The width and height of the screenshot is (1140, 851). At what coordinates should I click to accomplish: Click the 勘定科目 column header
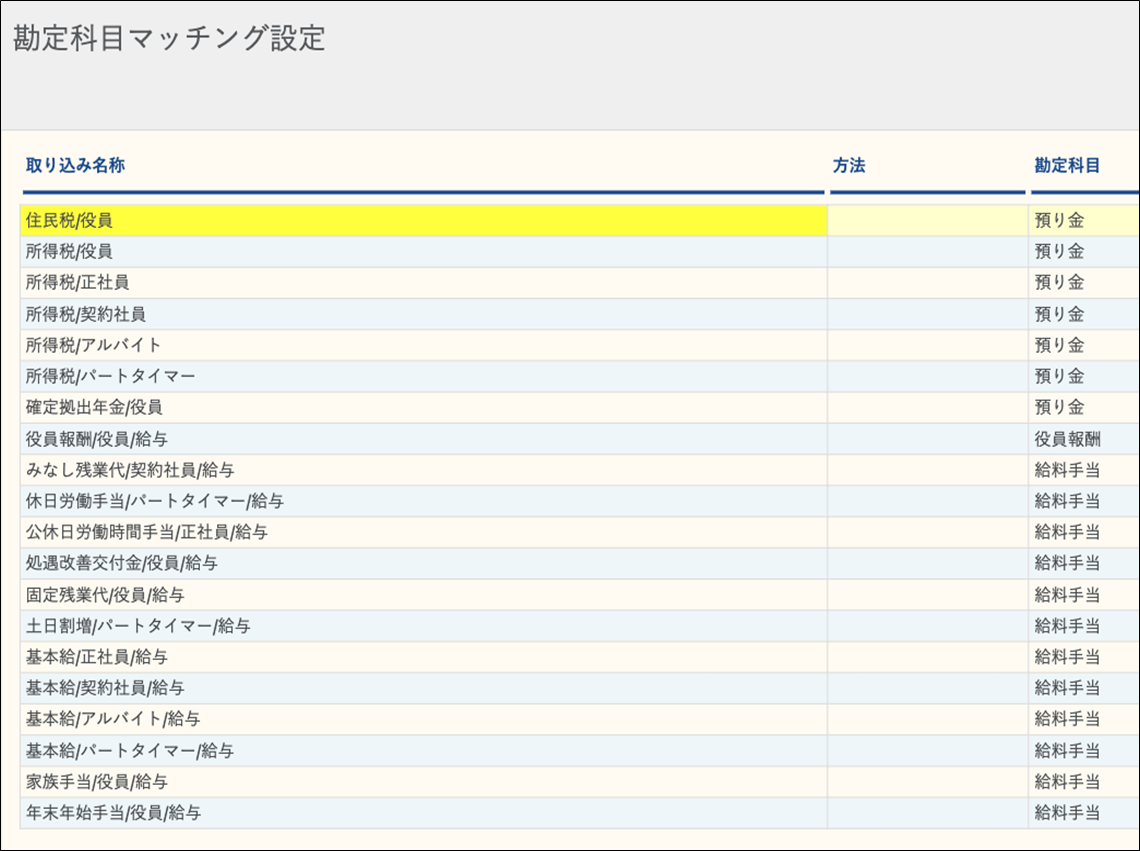pyautogui.click(x=1067, y=166)
